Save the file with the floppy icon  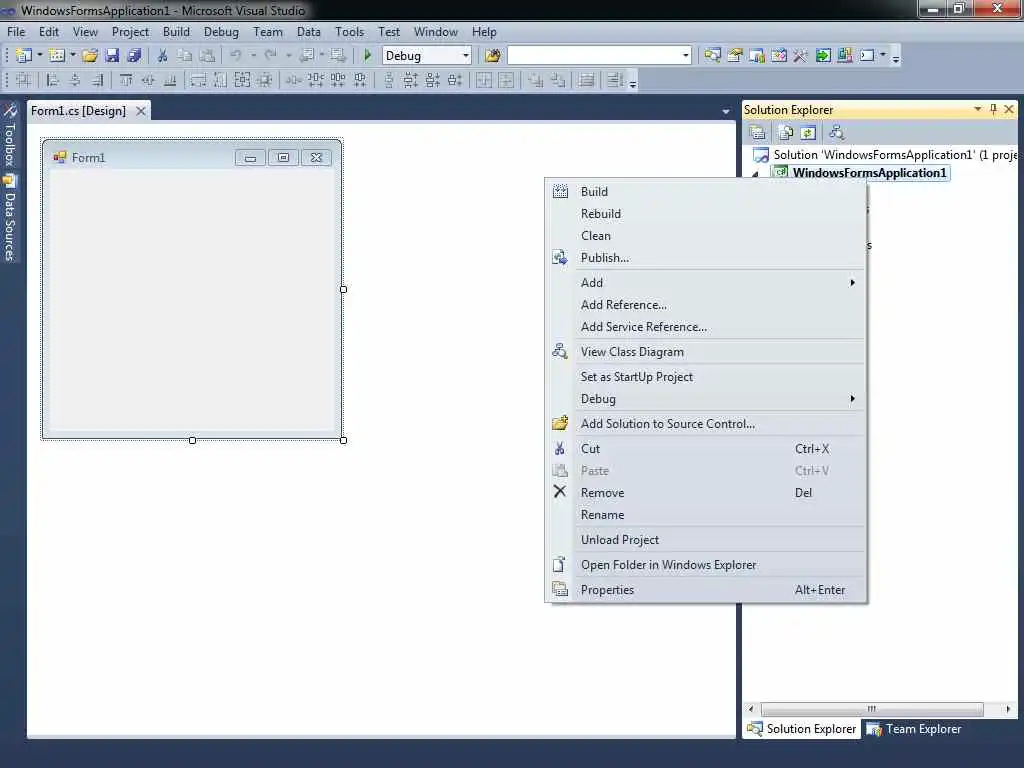tap(112, 56)
